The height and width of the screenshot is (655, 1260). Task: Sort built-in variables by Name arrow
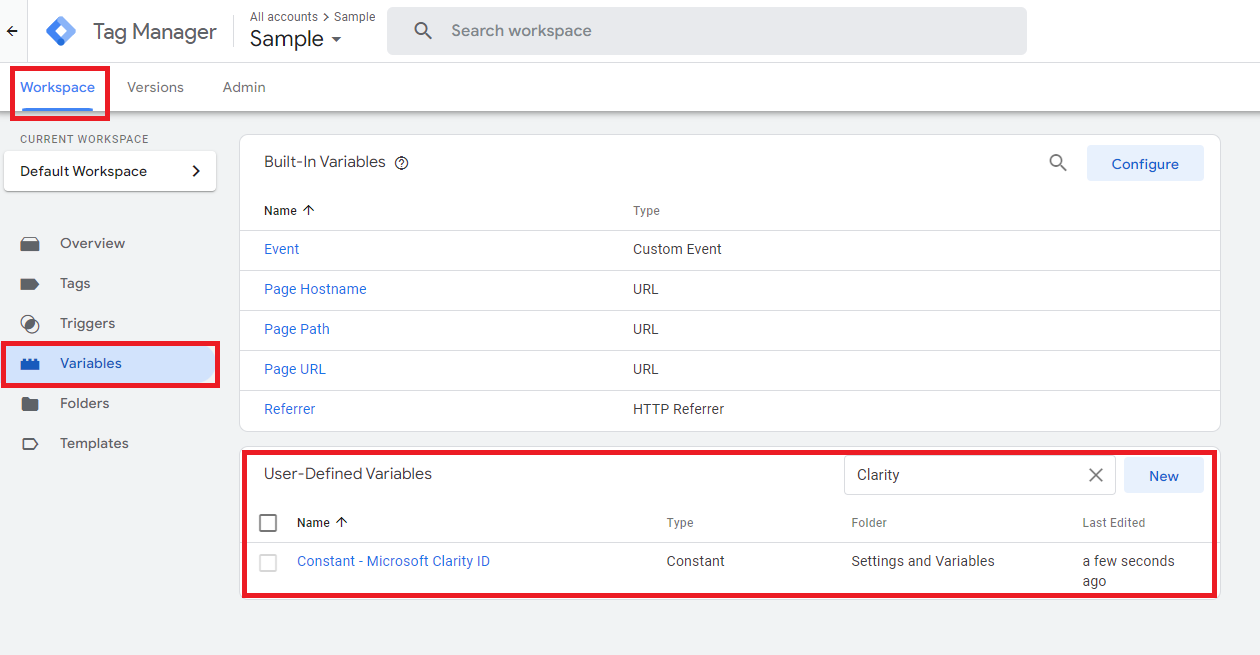309,210
